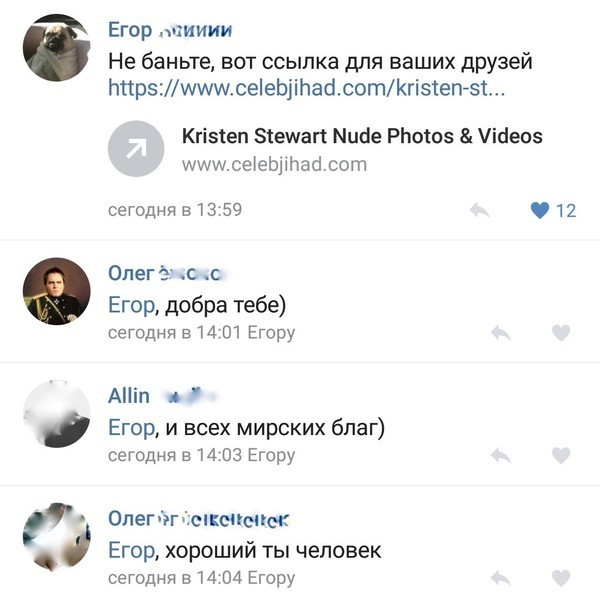Like Егор's comment with 12 hearts

tap(540, 211)
